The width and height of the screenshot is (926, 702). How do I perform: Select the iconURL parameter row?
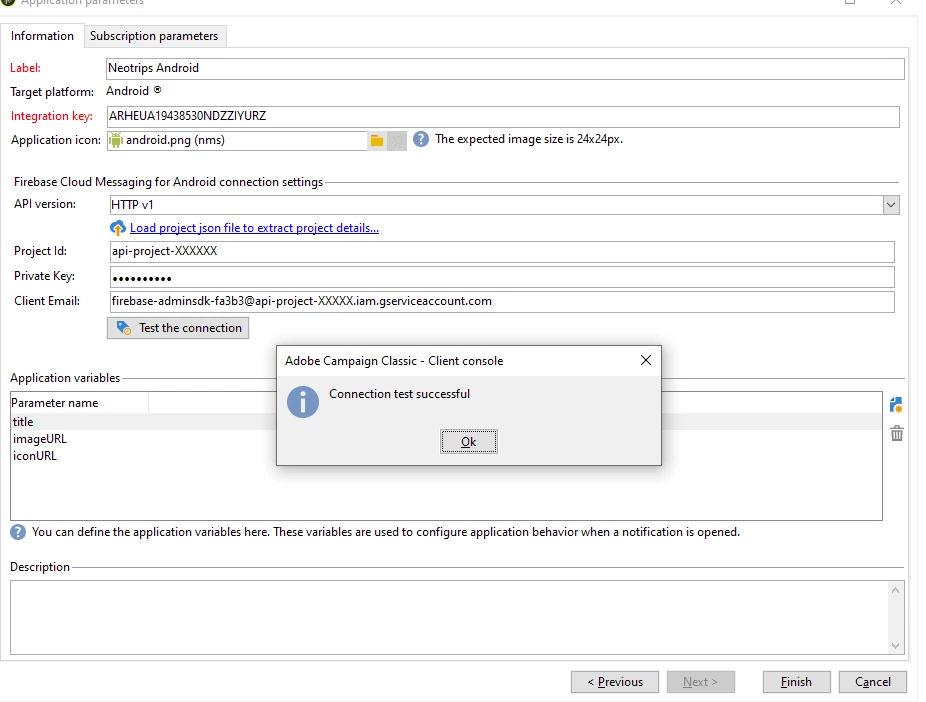point(144,456)
